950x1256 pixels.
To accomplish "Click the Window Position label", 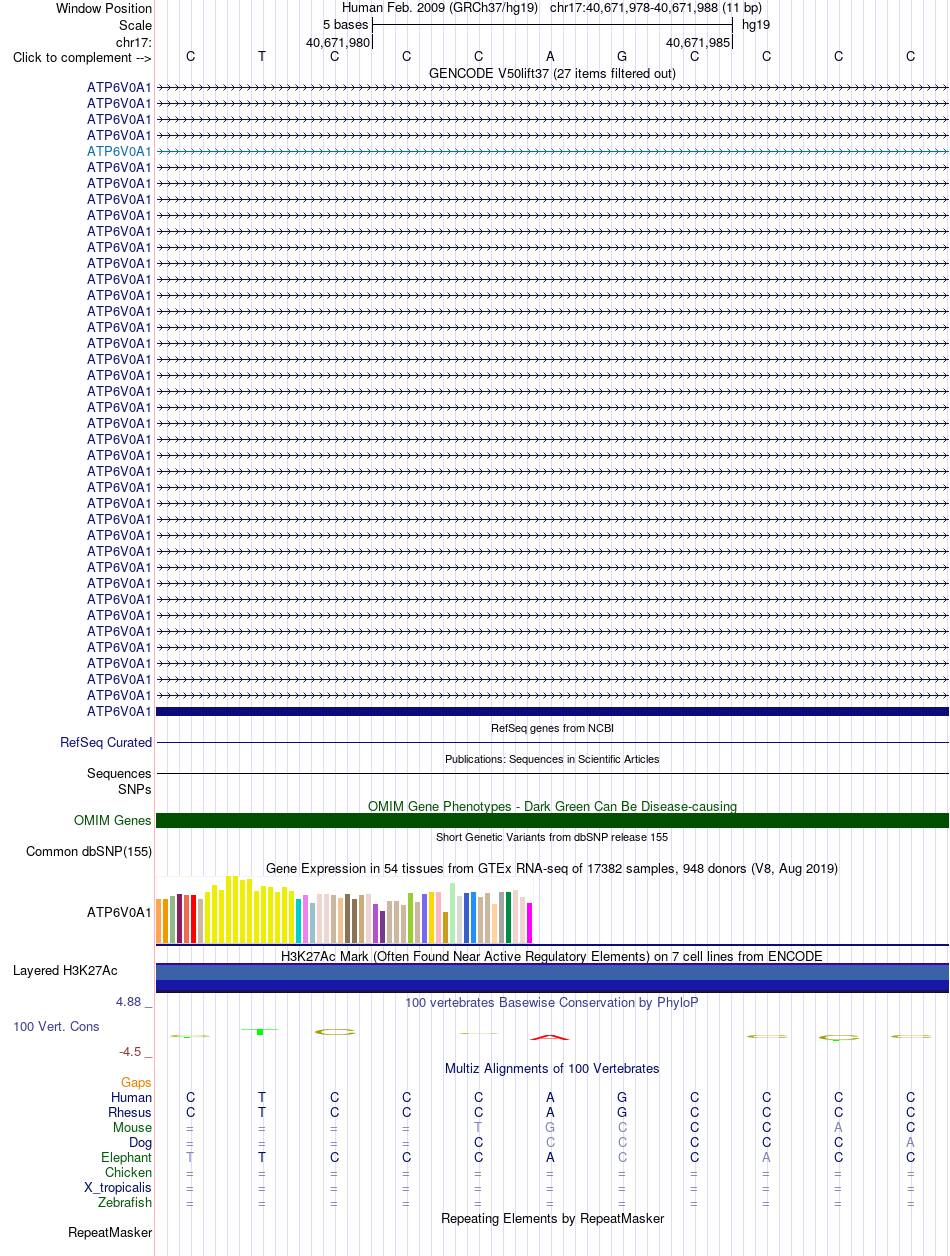I will pyautogui.click(x=104, y=9).
